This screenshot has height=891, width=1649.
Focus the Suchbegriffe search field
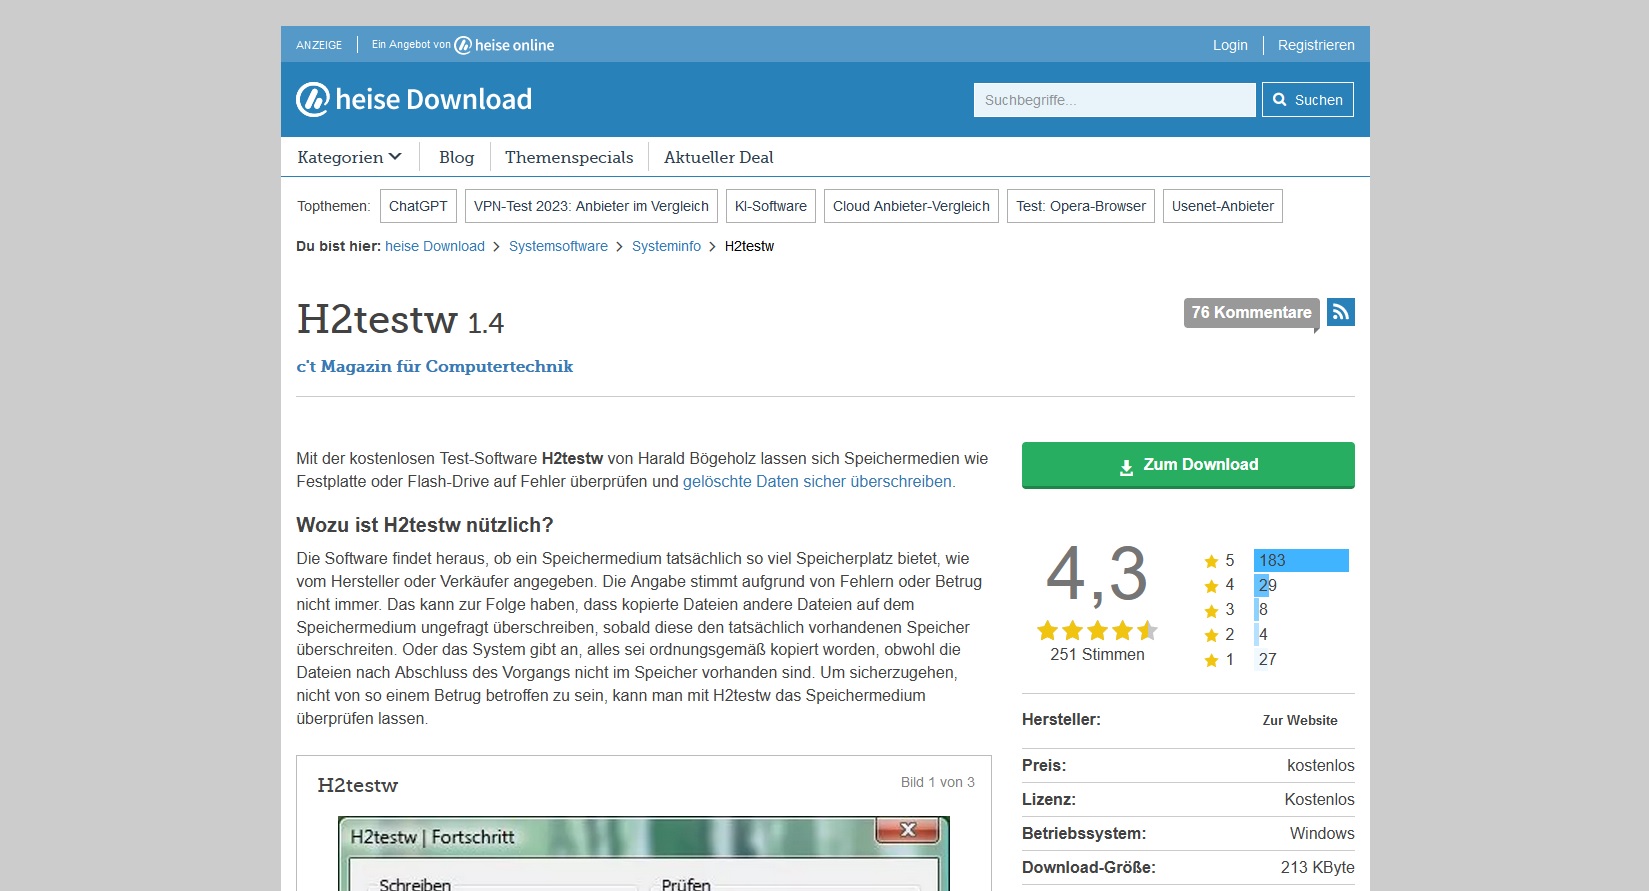click(1115, 100)
